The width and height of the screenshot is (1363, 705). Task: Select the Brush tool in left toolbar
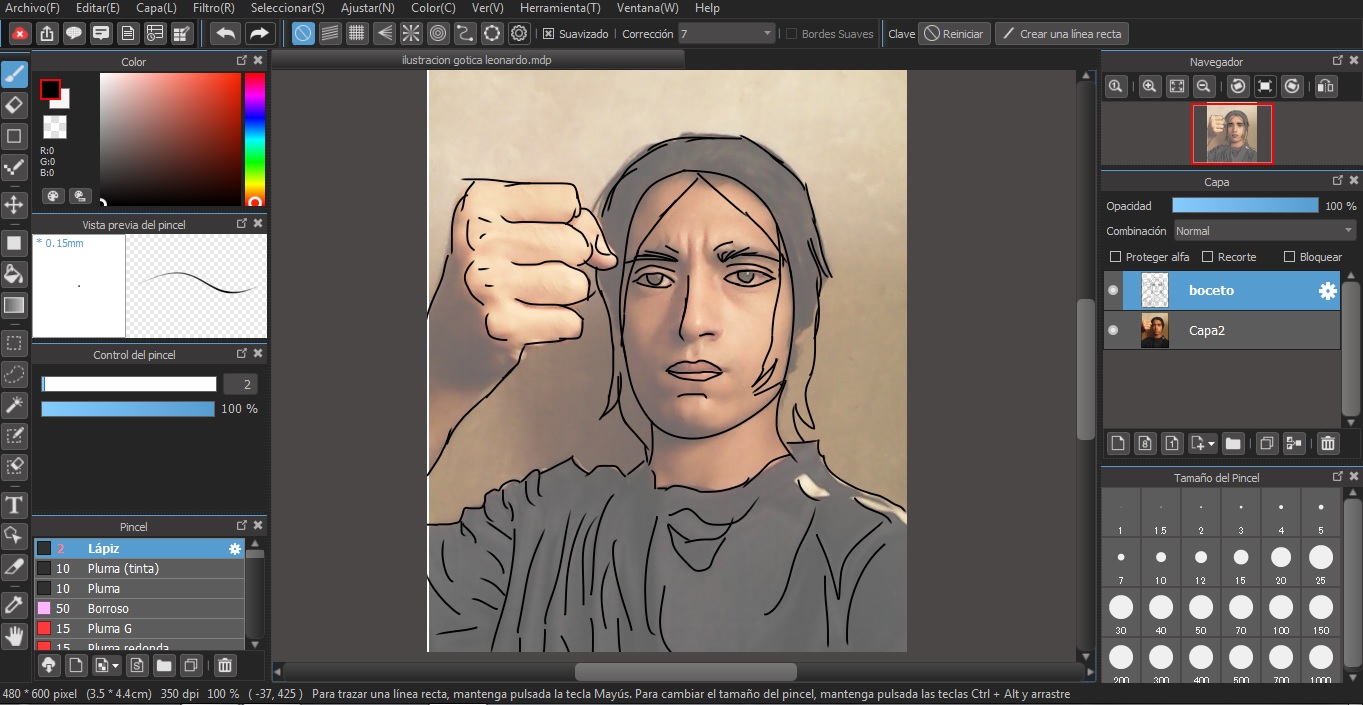point(14,74)
